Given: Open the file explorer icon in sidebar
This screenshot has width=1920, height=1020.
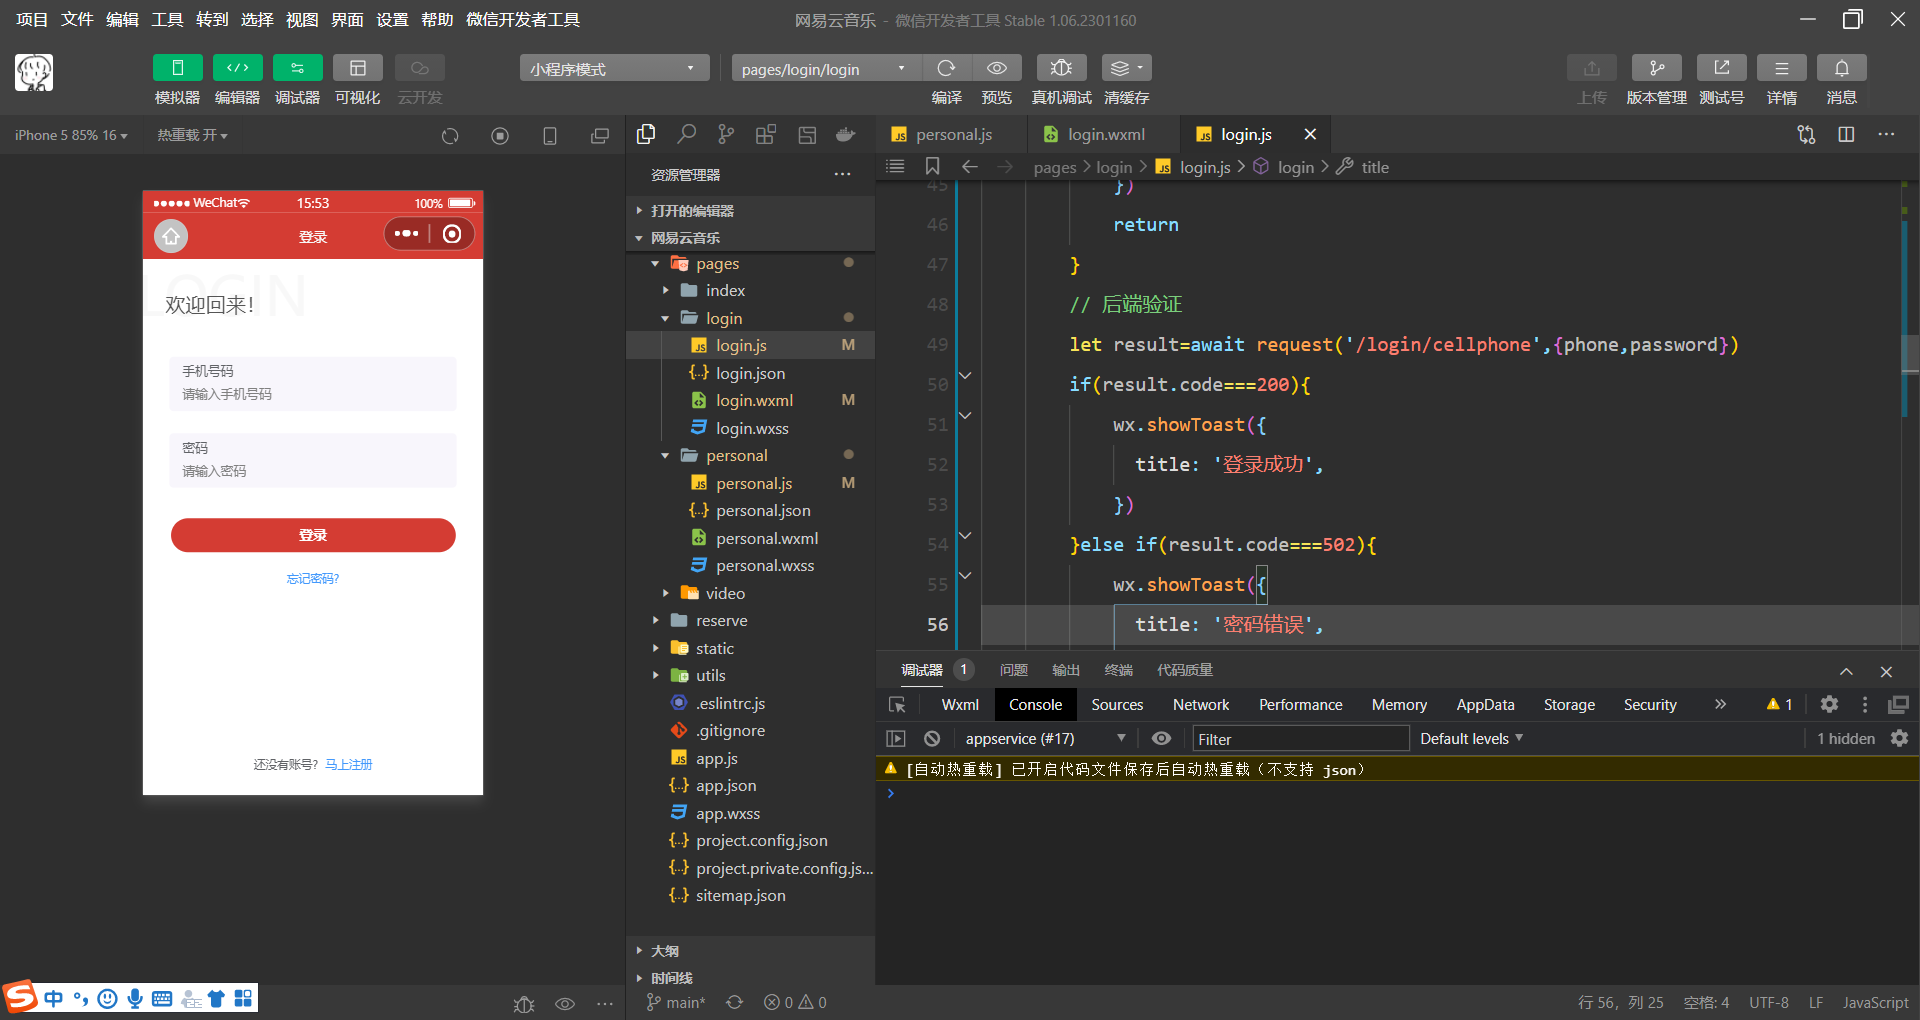Looking at the screenshot, I should (x=646, y=134).
